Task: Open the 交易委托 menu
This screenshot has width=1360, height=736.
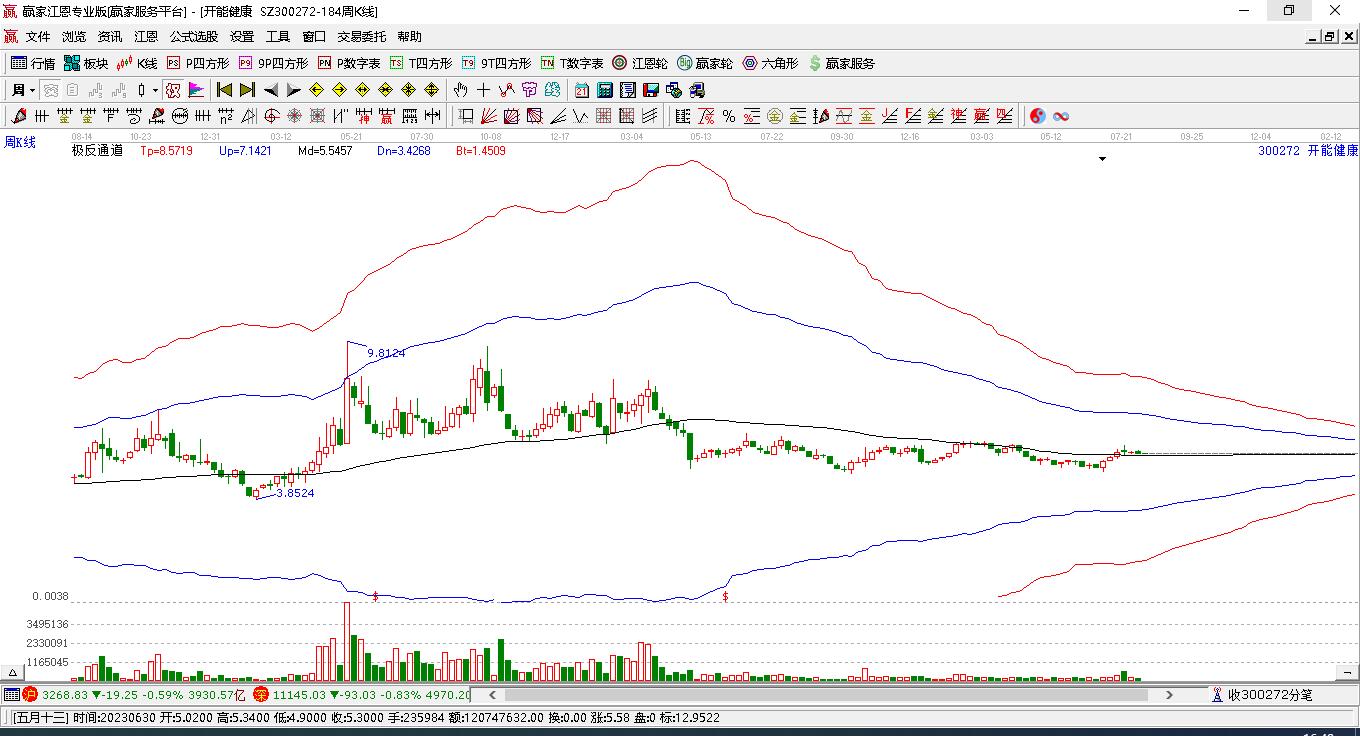Action: coord(362,37)
